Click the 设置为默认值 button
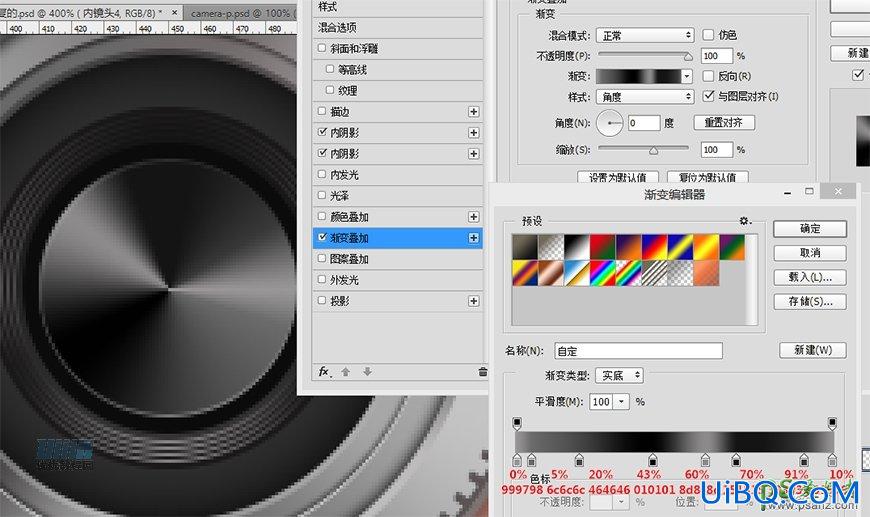This screenshot has width=870, height=517. 618,178
